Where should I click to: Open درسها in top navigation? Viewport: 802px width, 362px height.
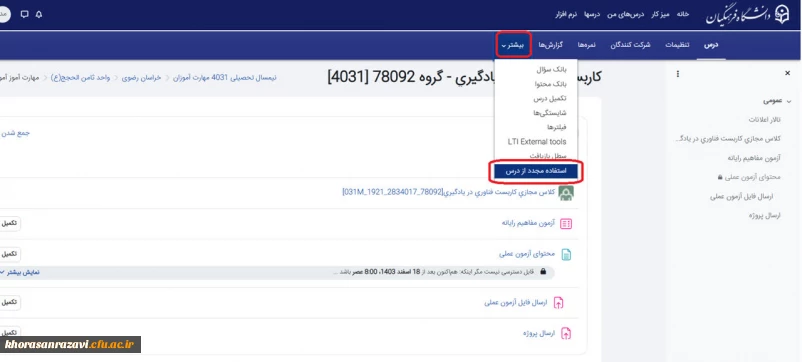point(592,14)
